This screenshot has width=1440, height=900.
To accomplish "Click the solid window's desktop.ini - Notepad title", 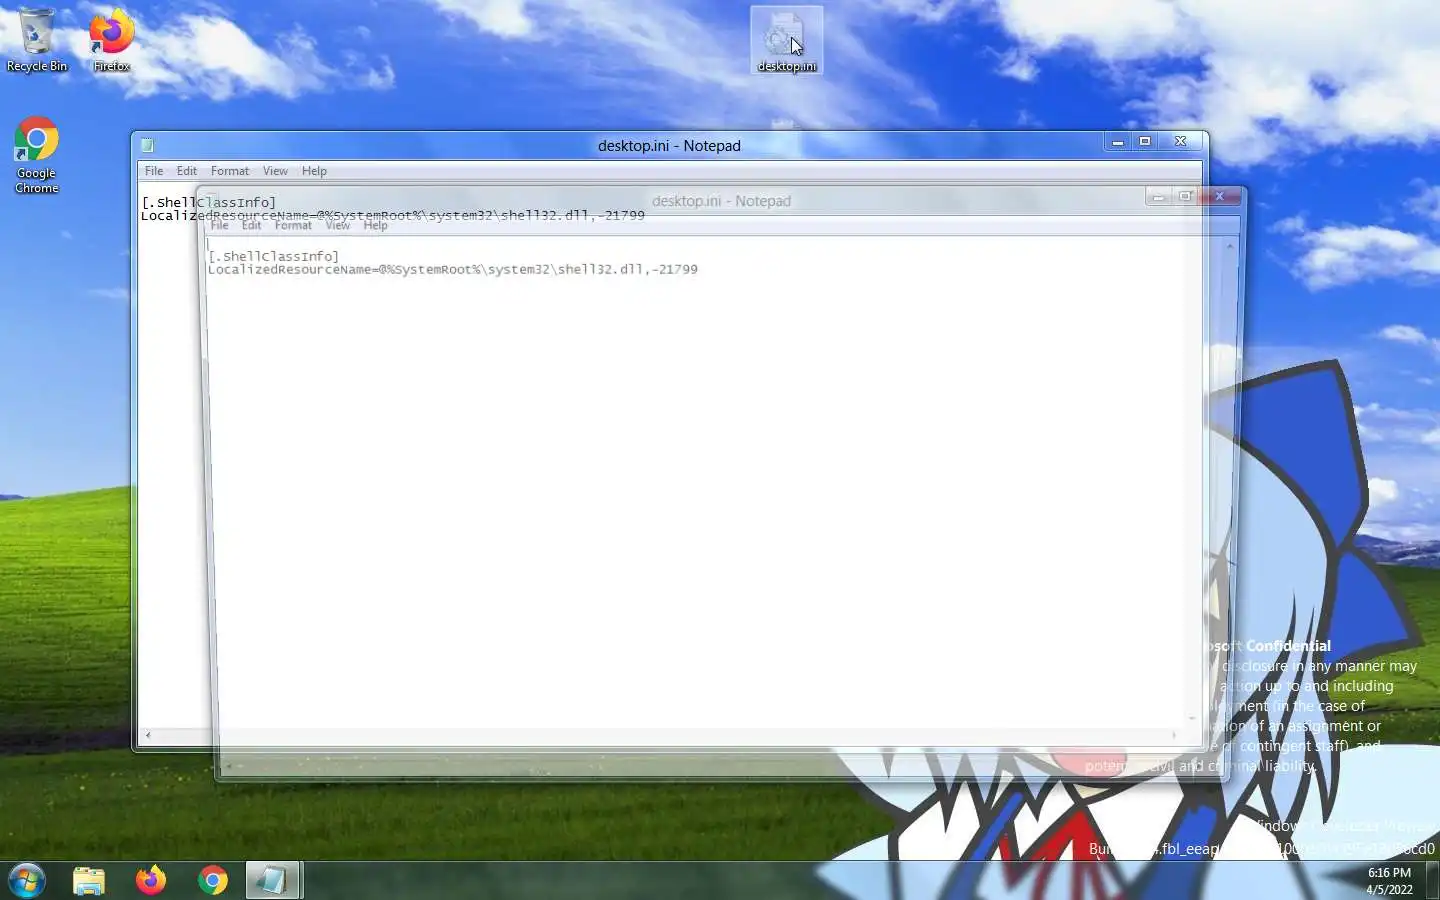I will coord(669,146).
